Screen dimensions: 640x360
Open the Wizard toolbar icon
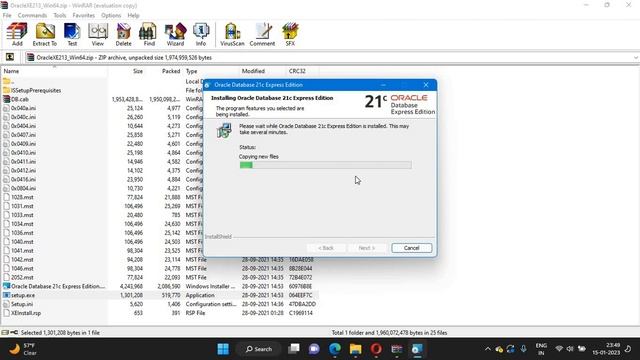point(175,34)
